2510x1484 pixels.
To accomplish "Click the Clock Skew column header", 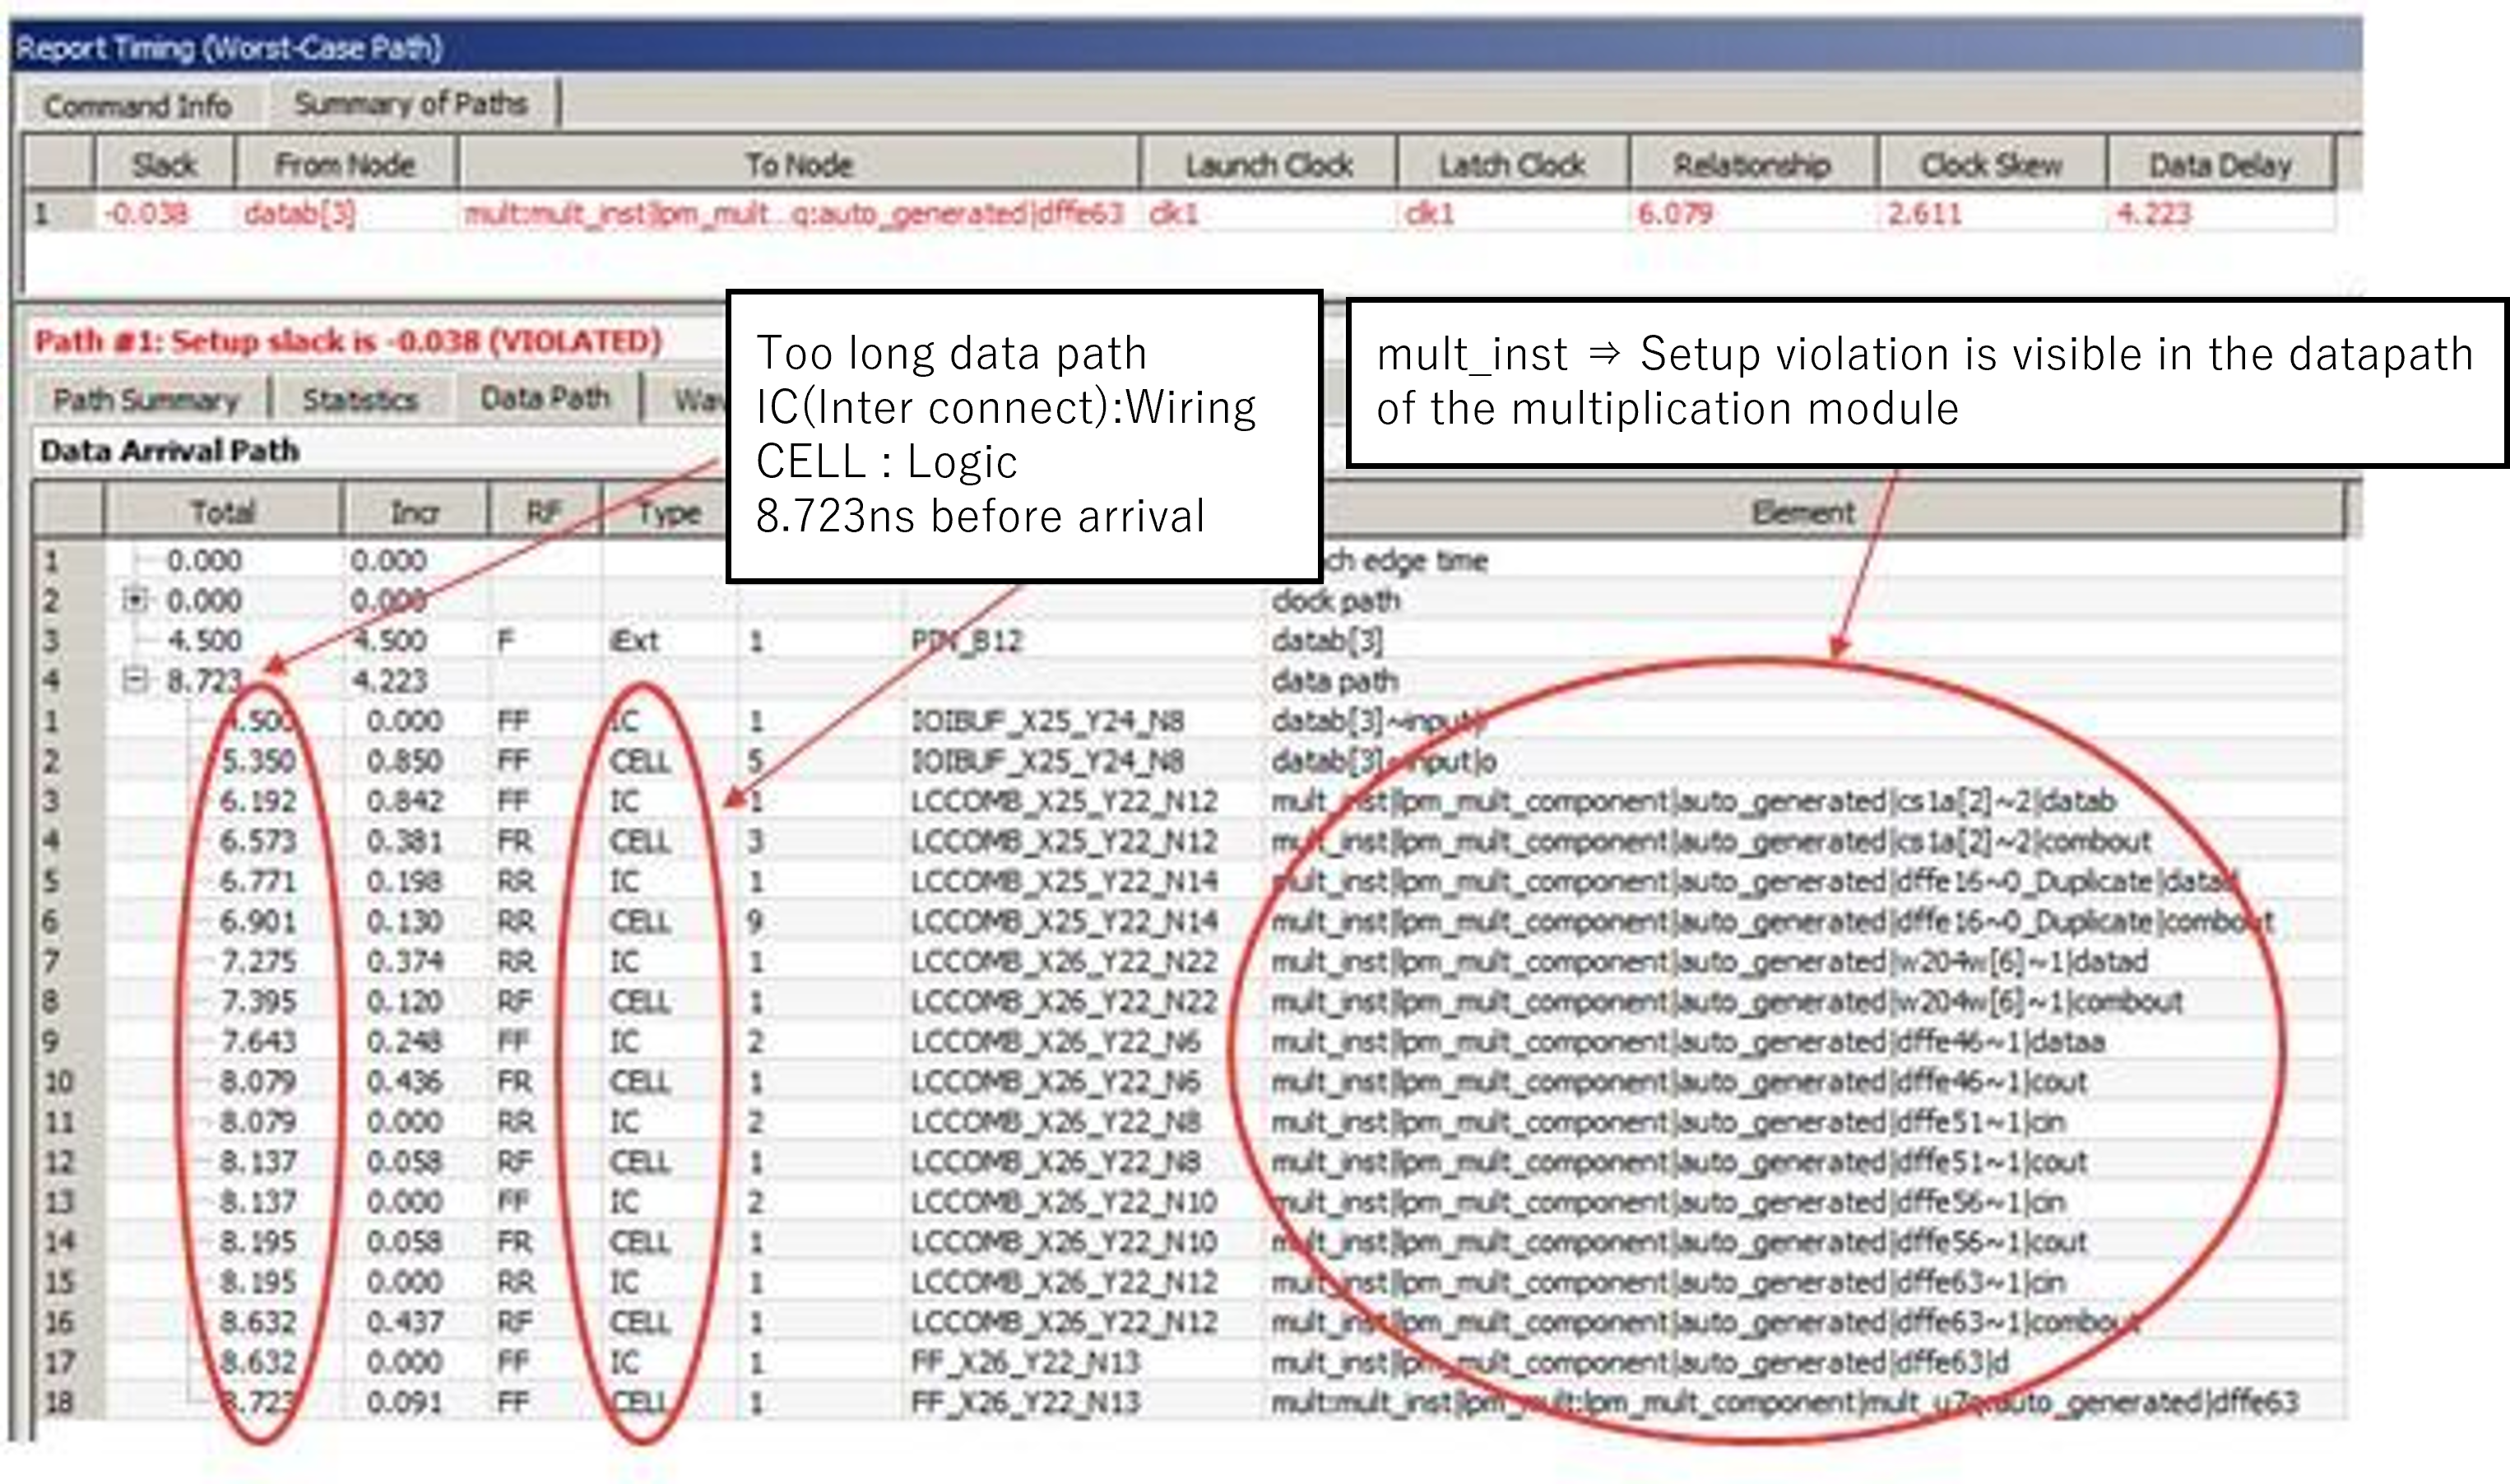I will (x=1991, y=164).
